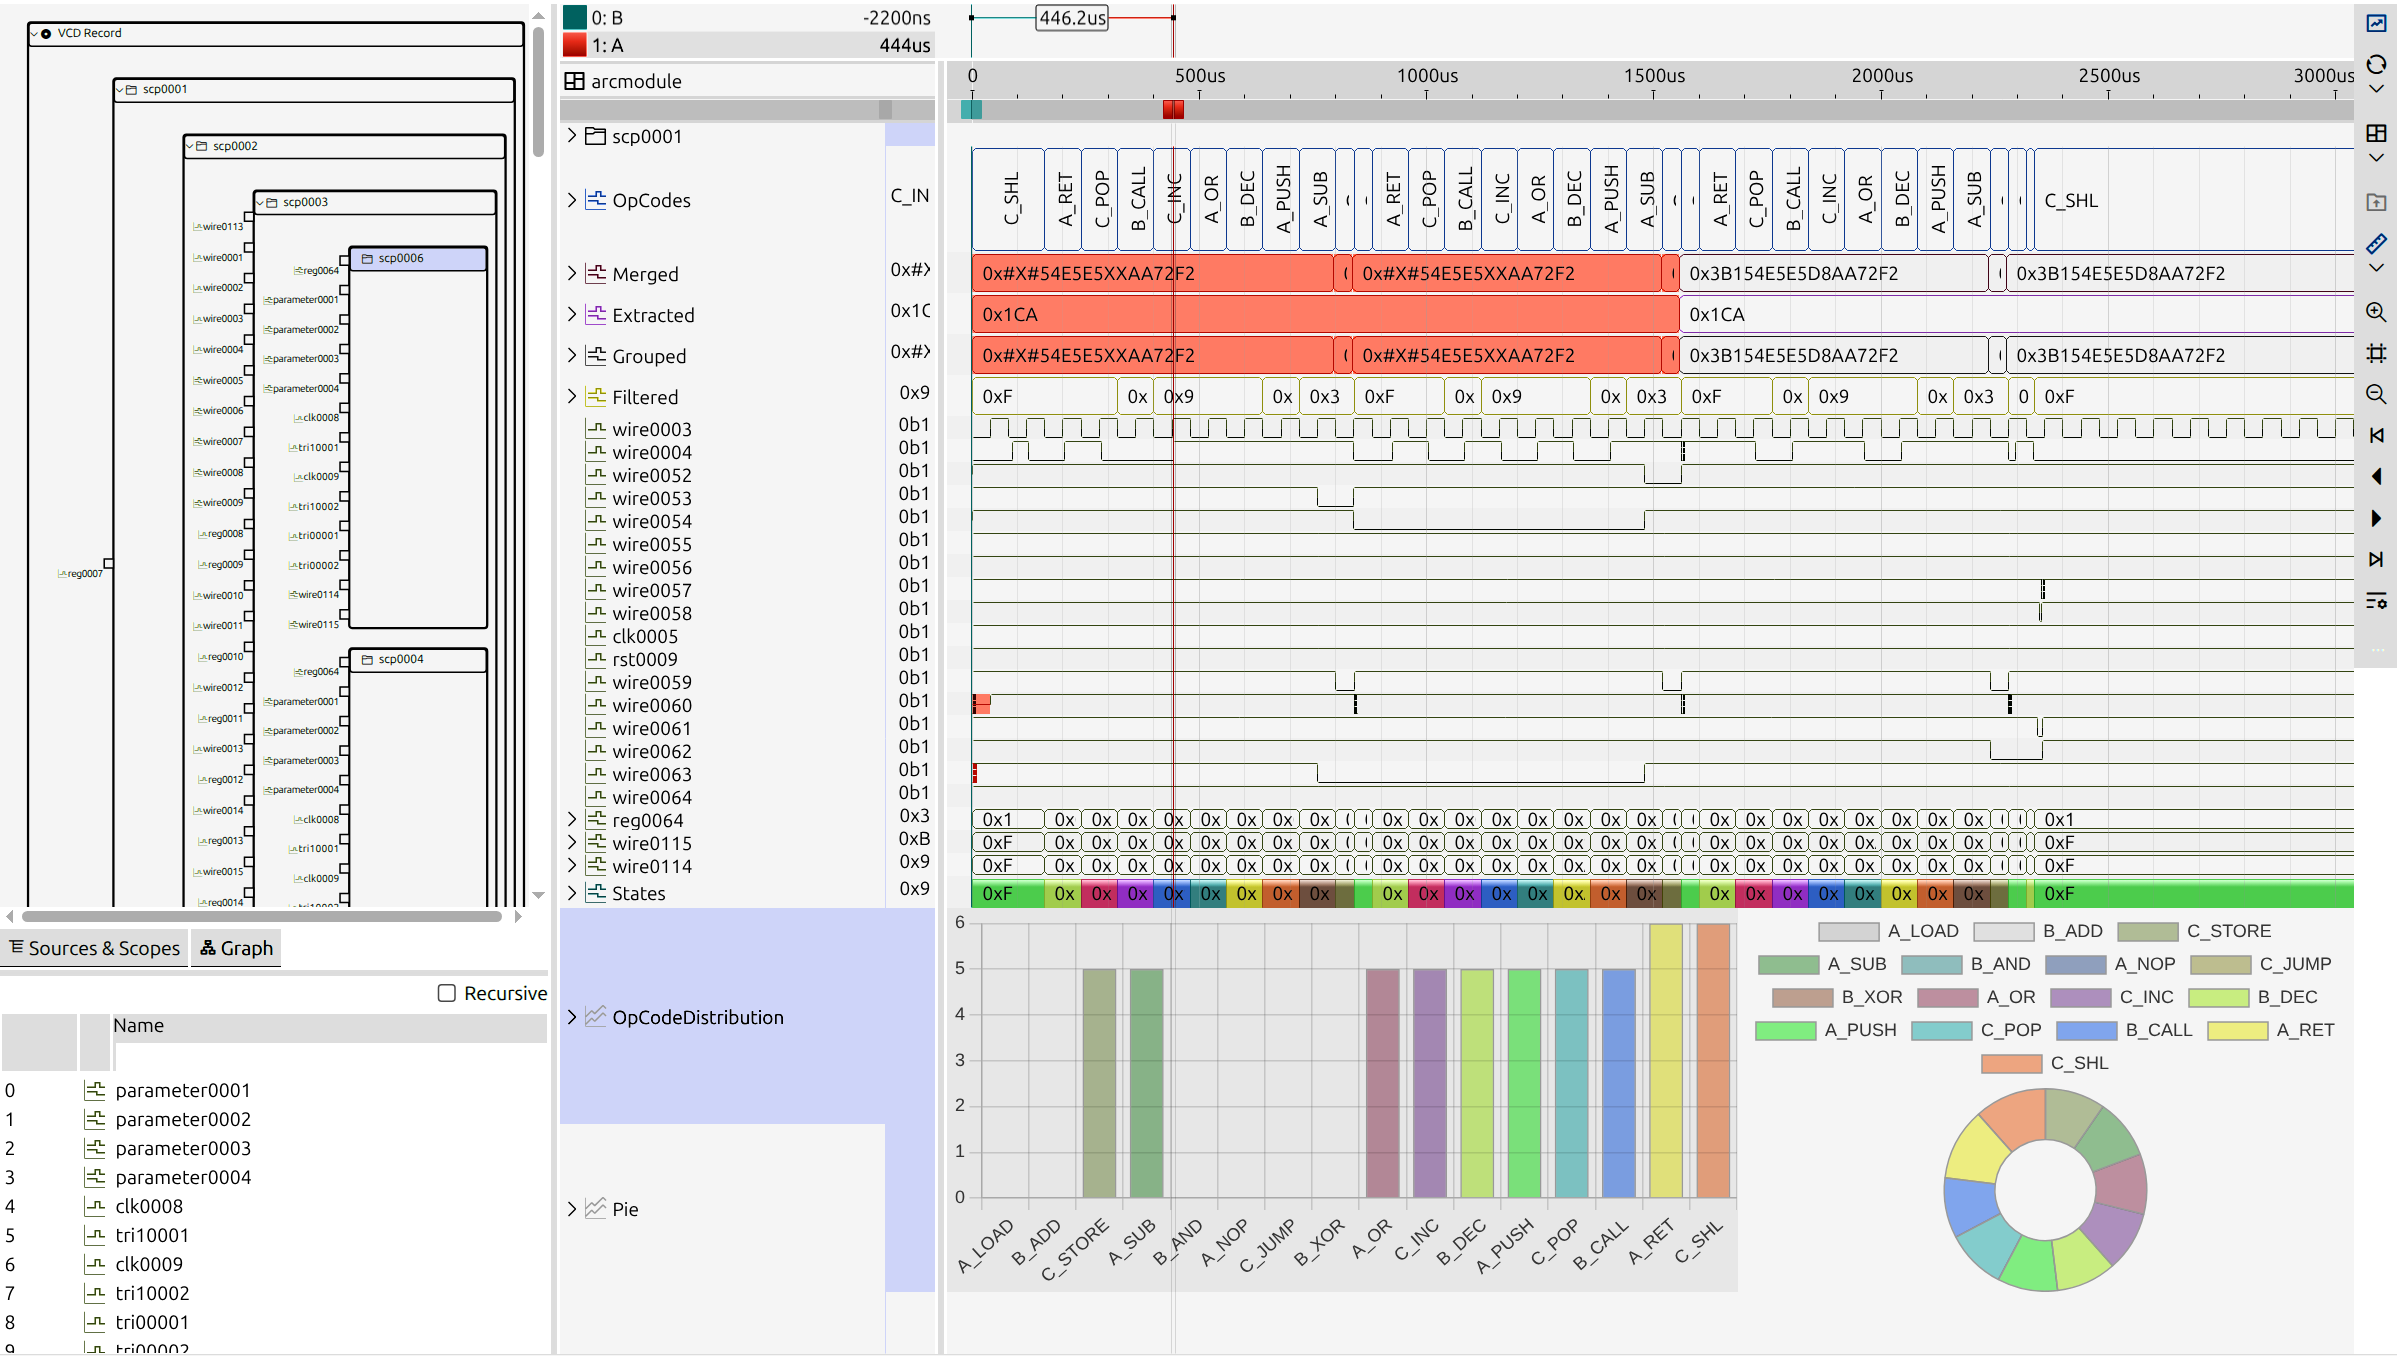Click the A_RET legend color swatch

2237,1030
